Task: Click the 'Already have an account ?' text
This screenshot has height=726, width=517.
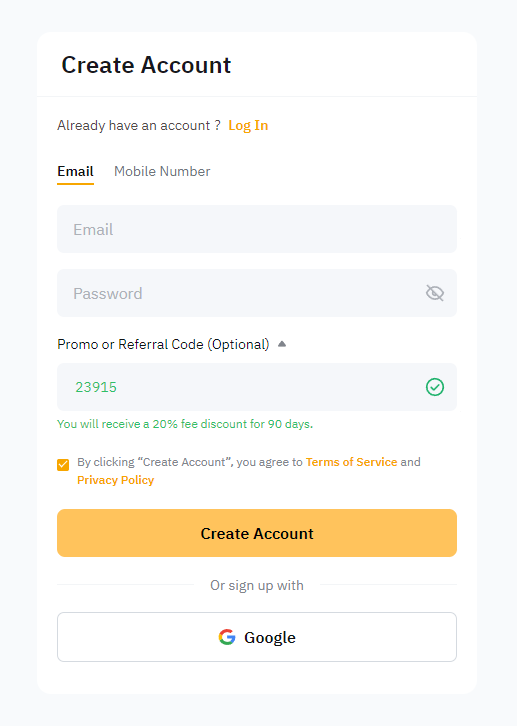Action: click(x=139, y=125)
